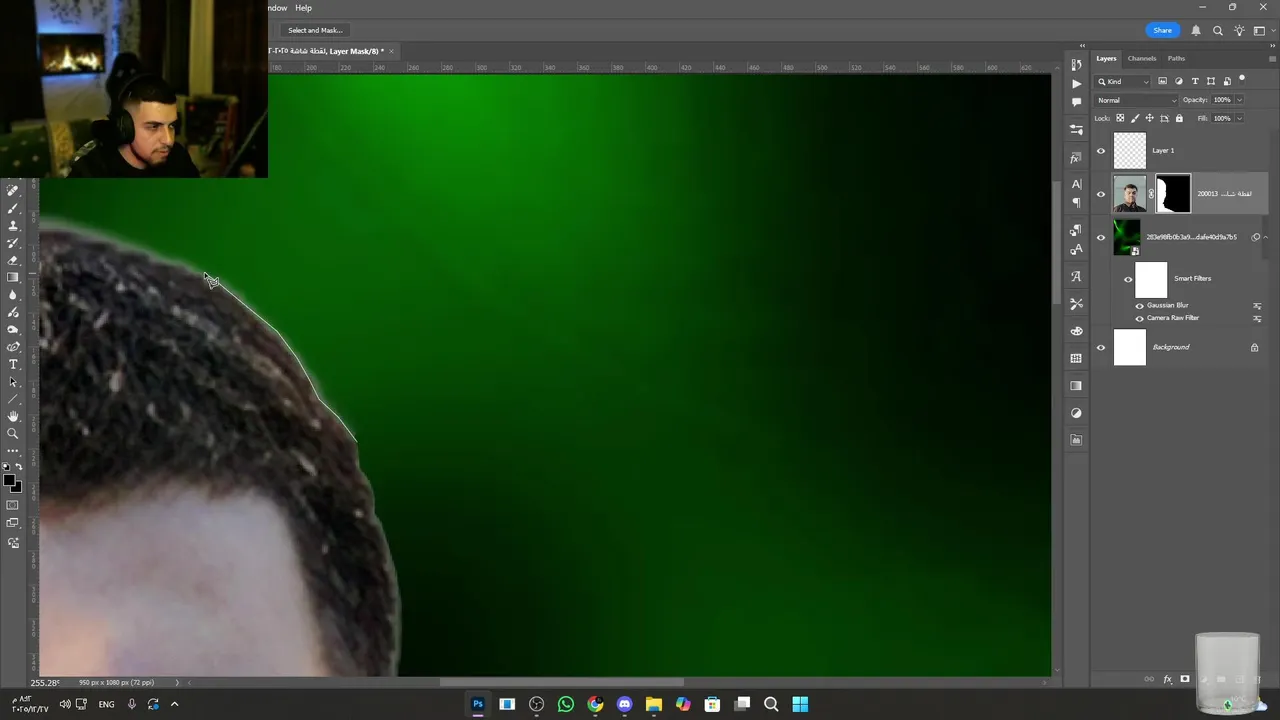Switch to the Channels tab

tap(1142, 58)
